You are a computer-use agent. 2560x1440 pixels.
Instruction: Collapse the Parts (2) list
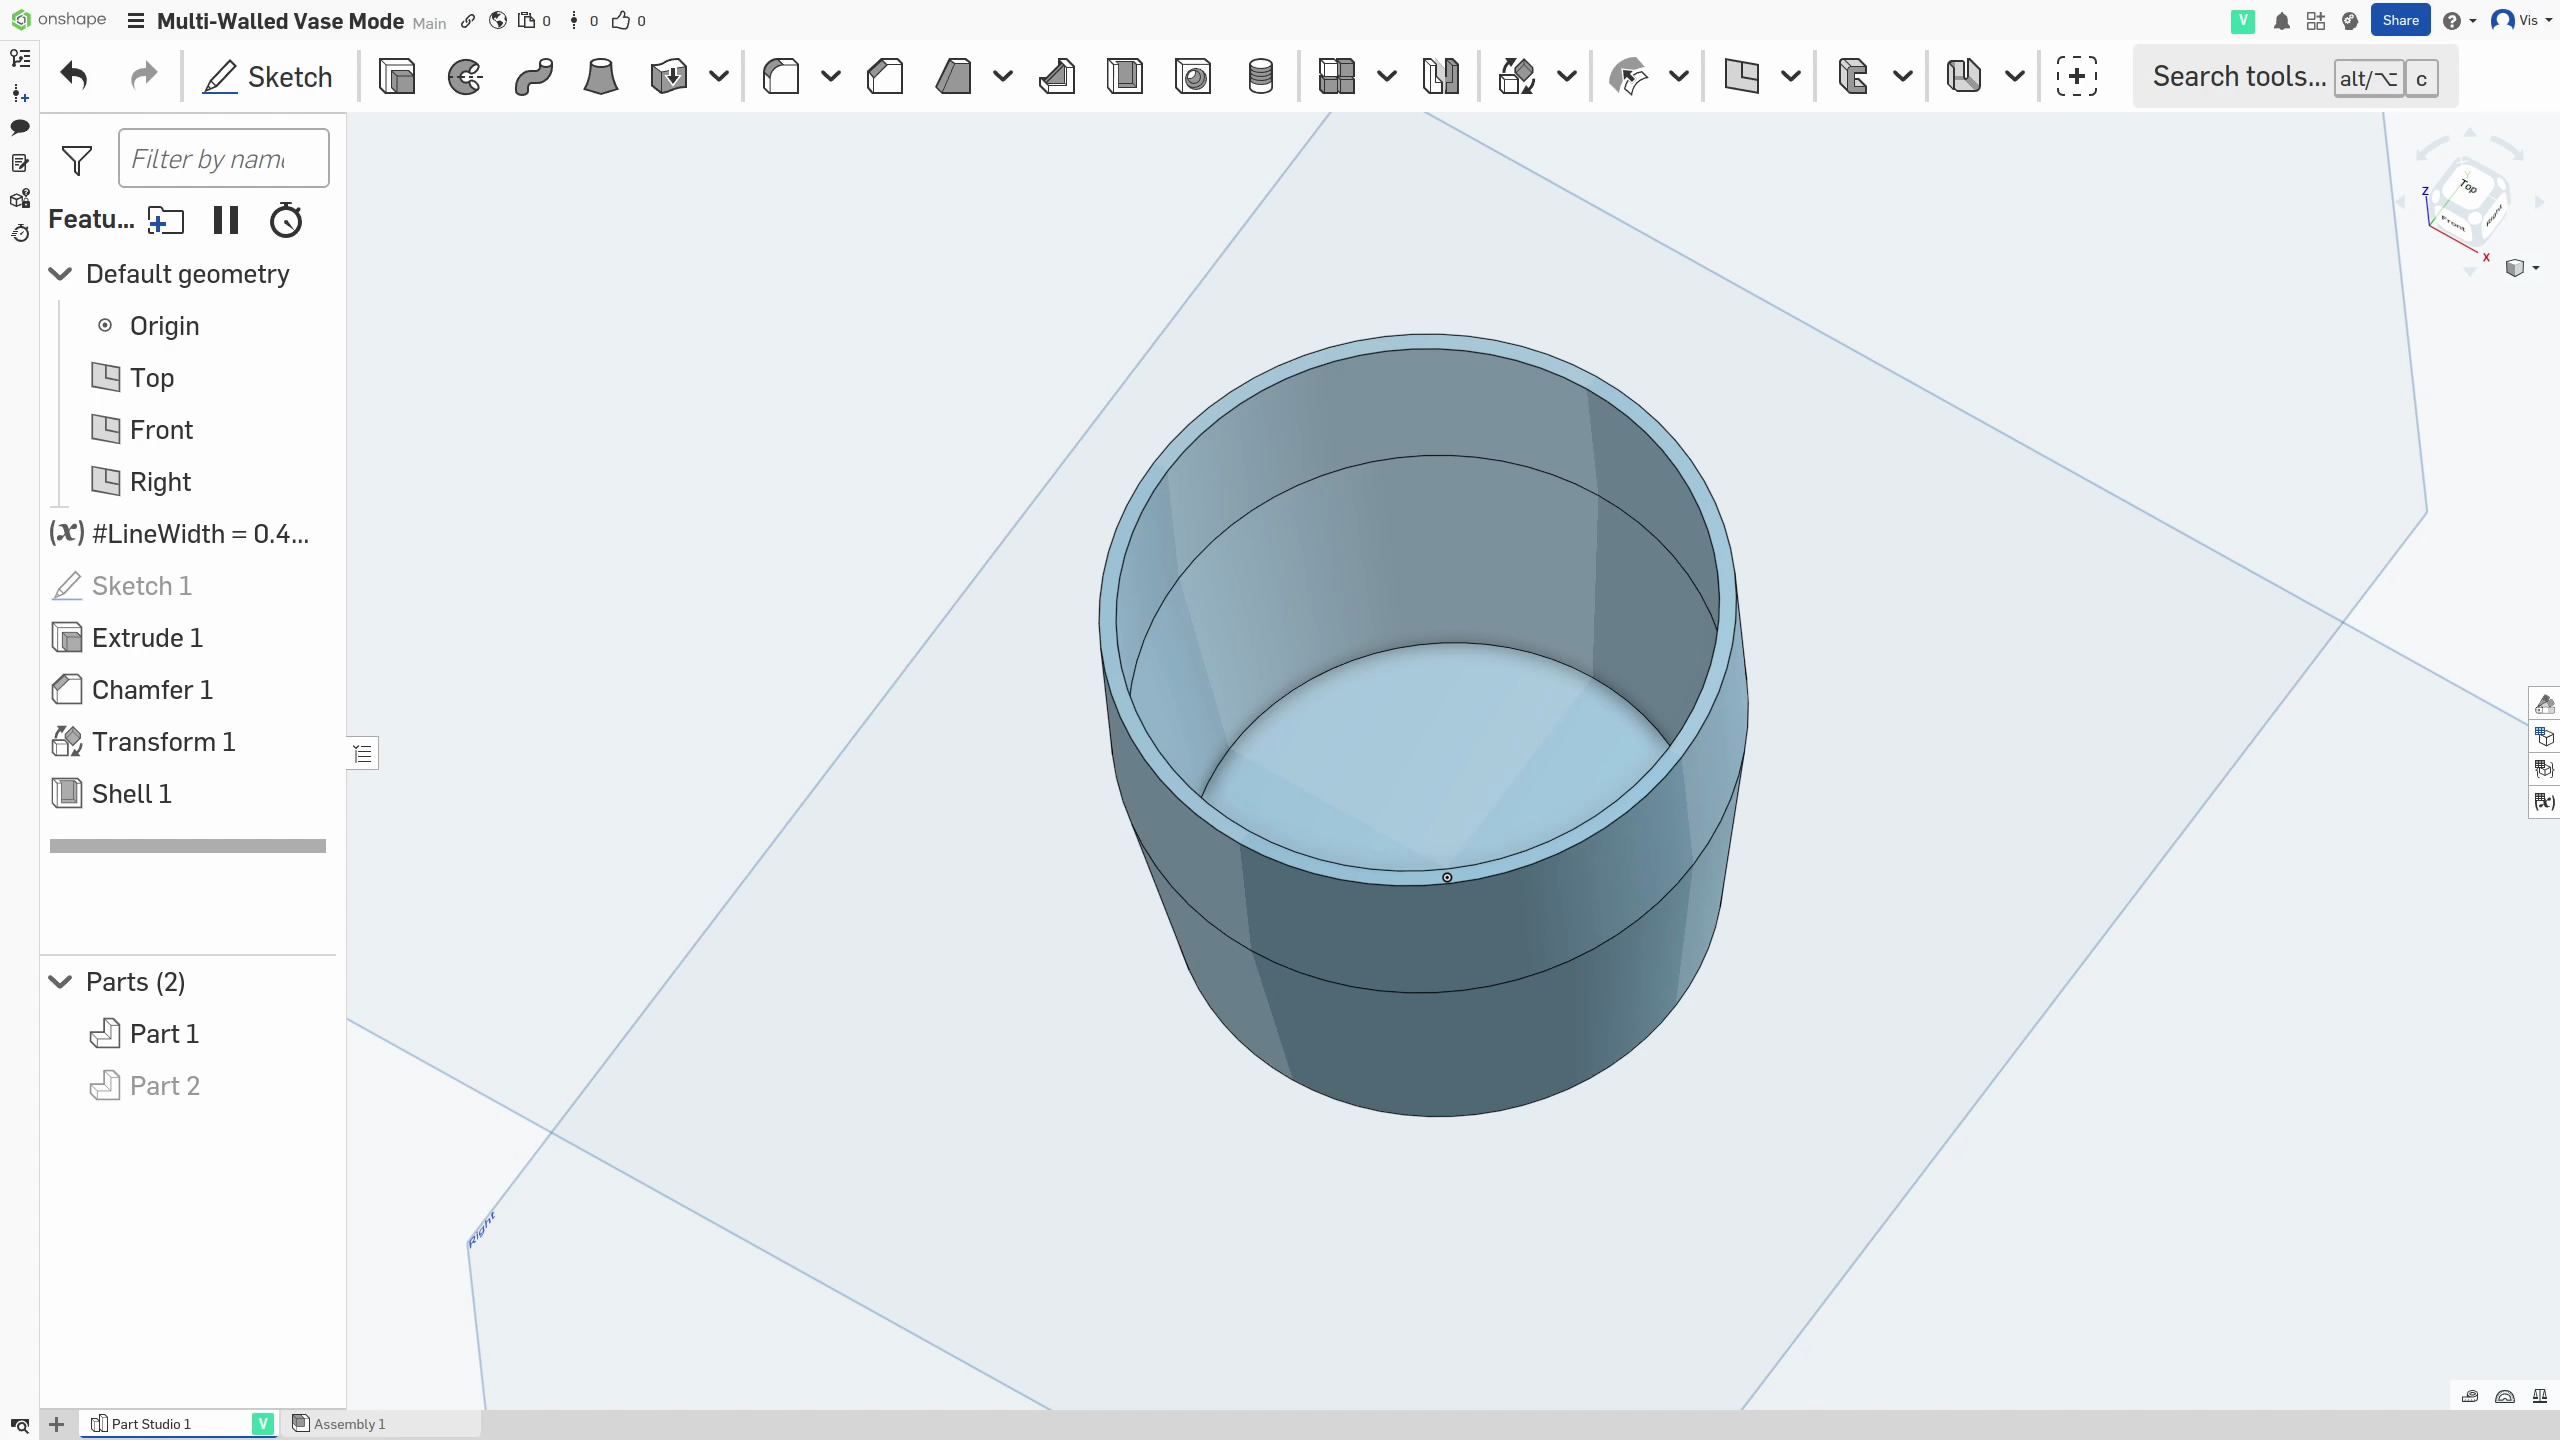point(61,982)
